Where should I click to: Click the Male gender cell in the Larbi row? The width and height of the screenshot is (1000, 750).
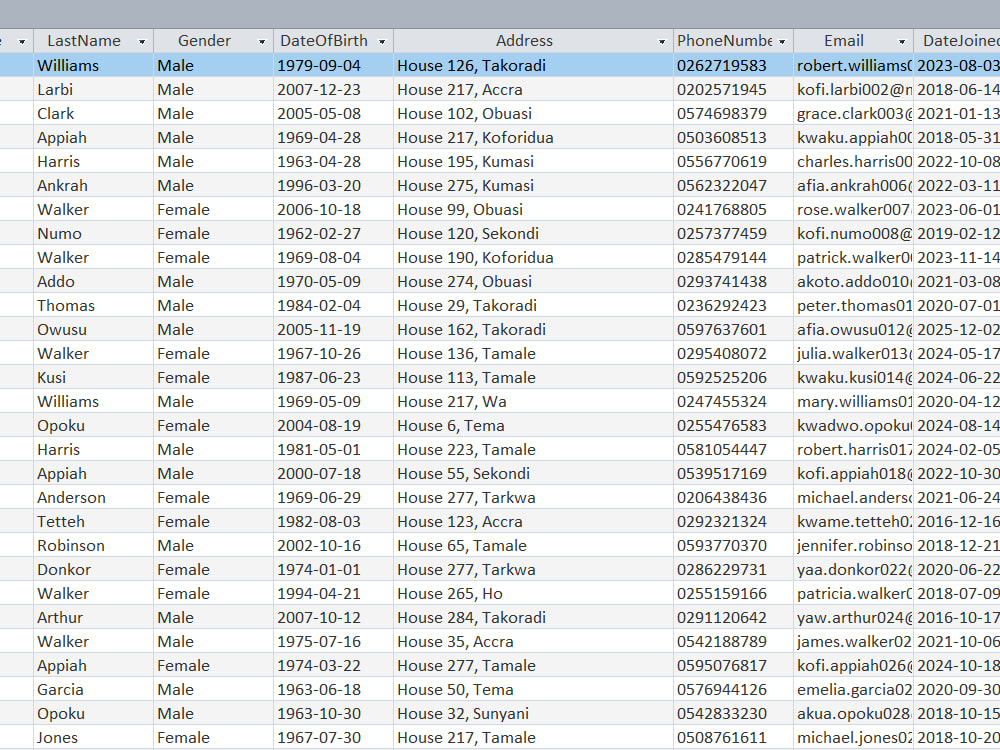[x=213, y=89]
